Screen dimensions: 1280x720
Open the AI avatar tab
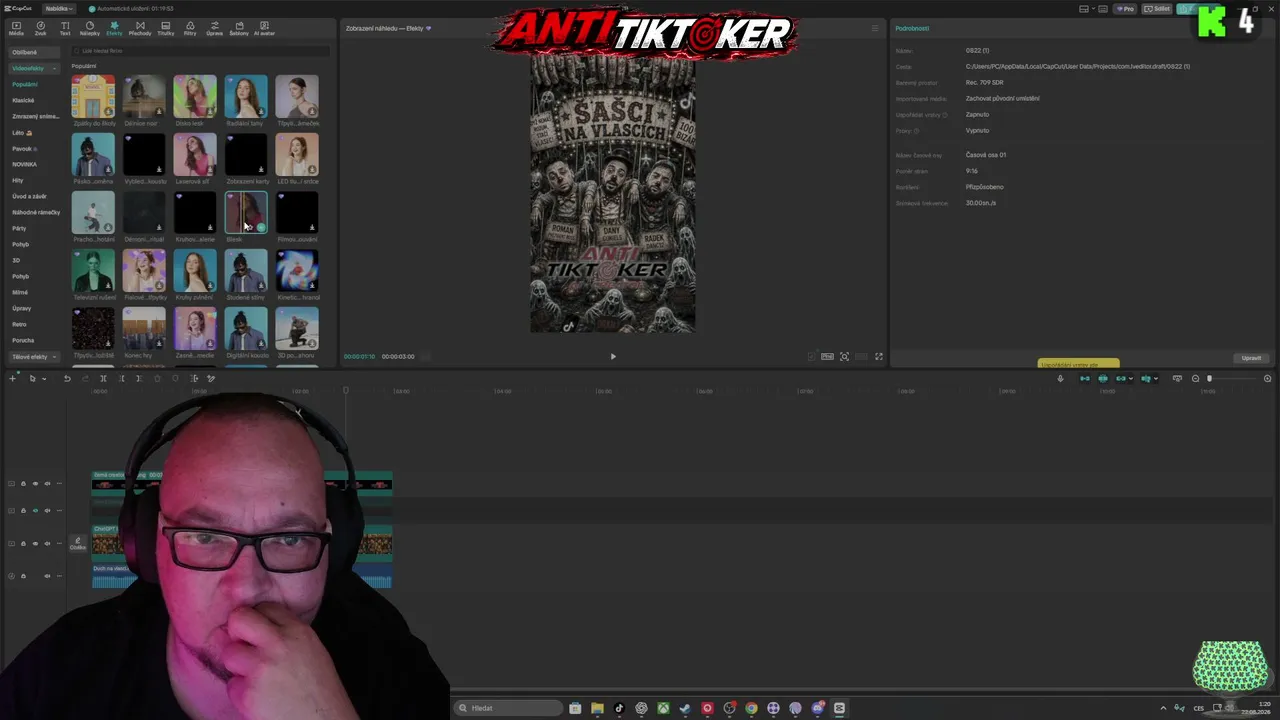click(x=264, y=28)
